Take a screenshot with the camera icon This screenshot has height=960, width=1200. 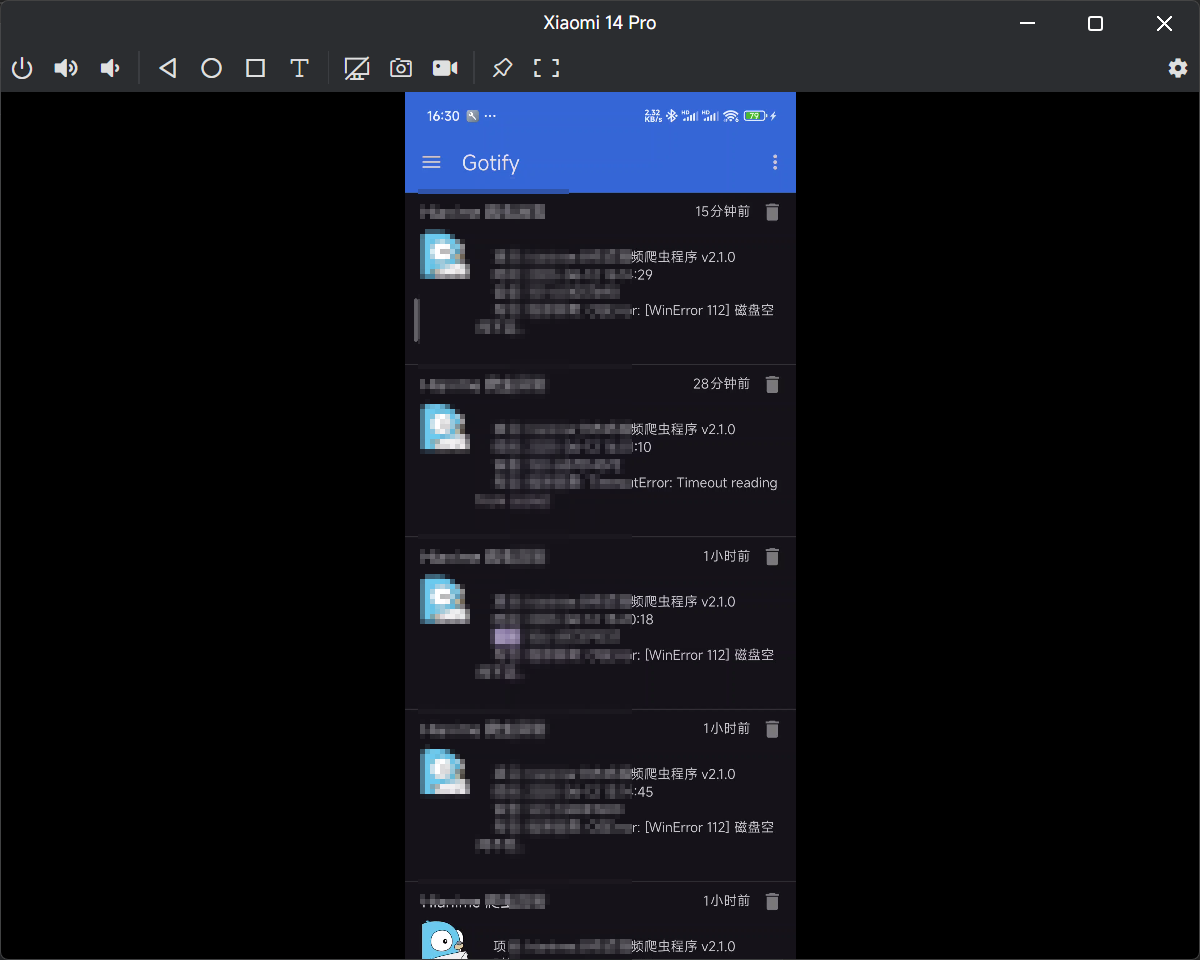click(401, 68)
